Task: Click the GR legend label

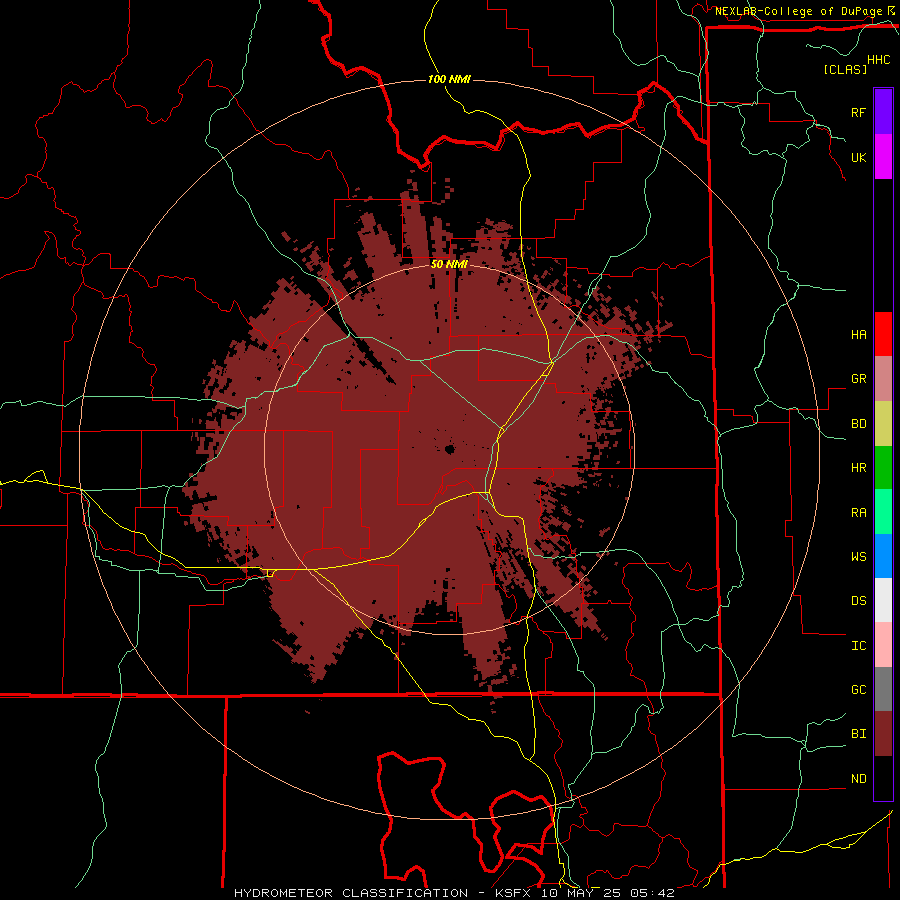Action: pyautogui.click(x=858, y=379)
